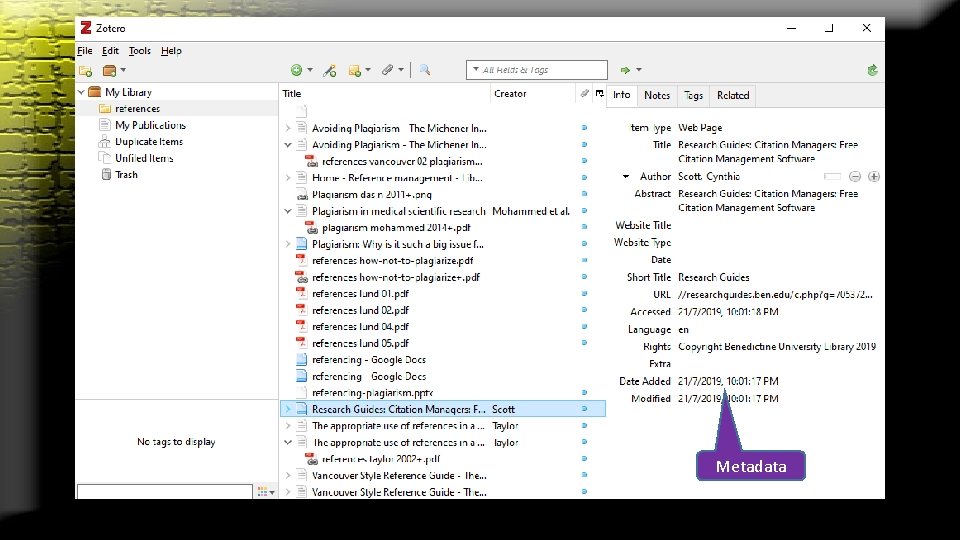Viewport: 960px width, 540px height.
Task: Open search mode dropdown in search box
Action: (476, 70)
